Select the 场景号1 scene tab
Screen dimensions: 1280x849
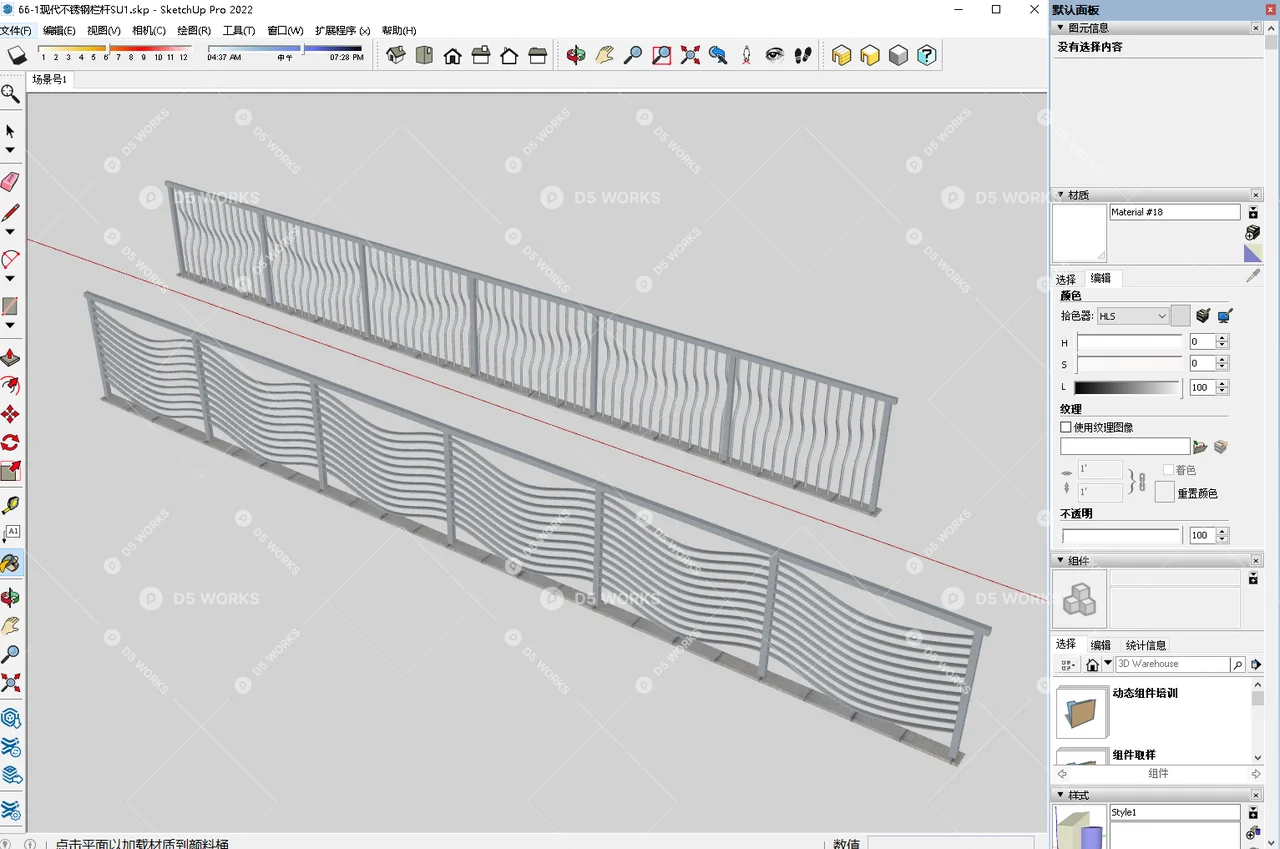tap(48, 79)
